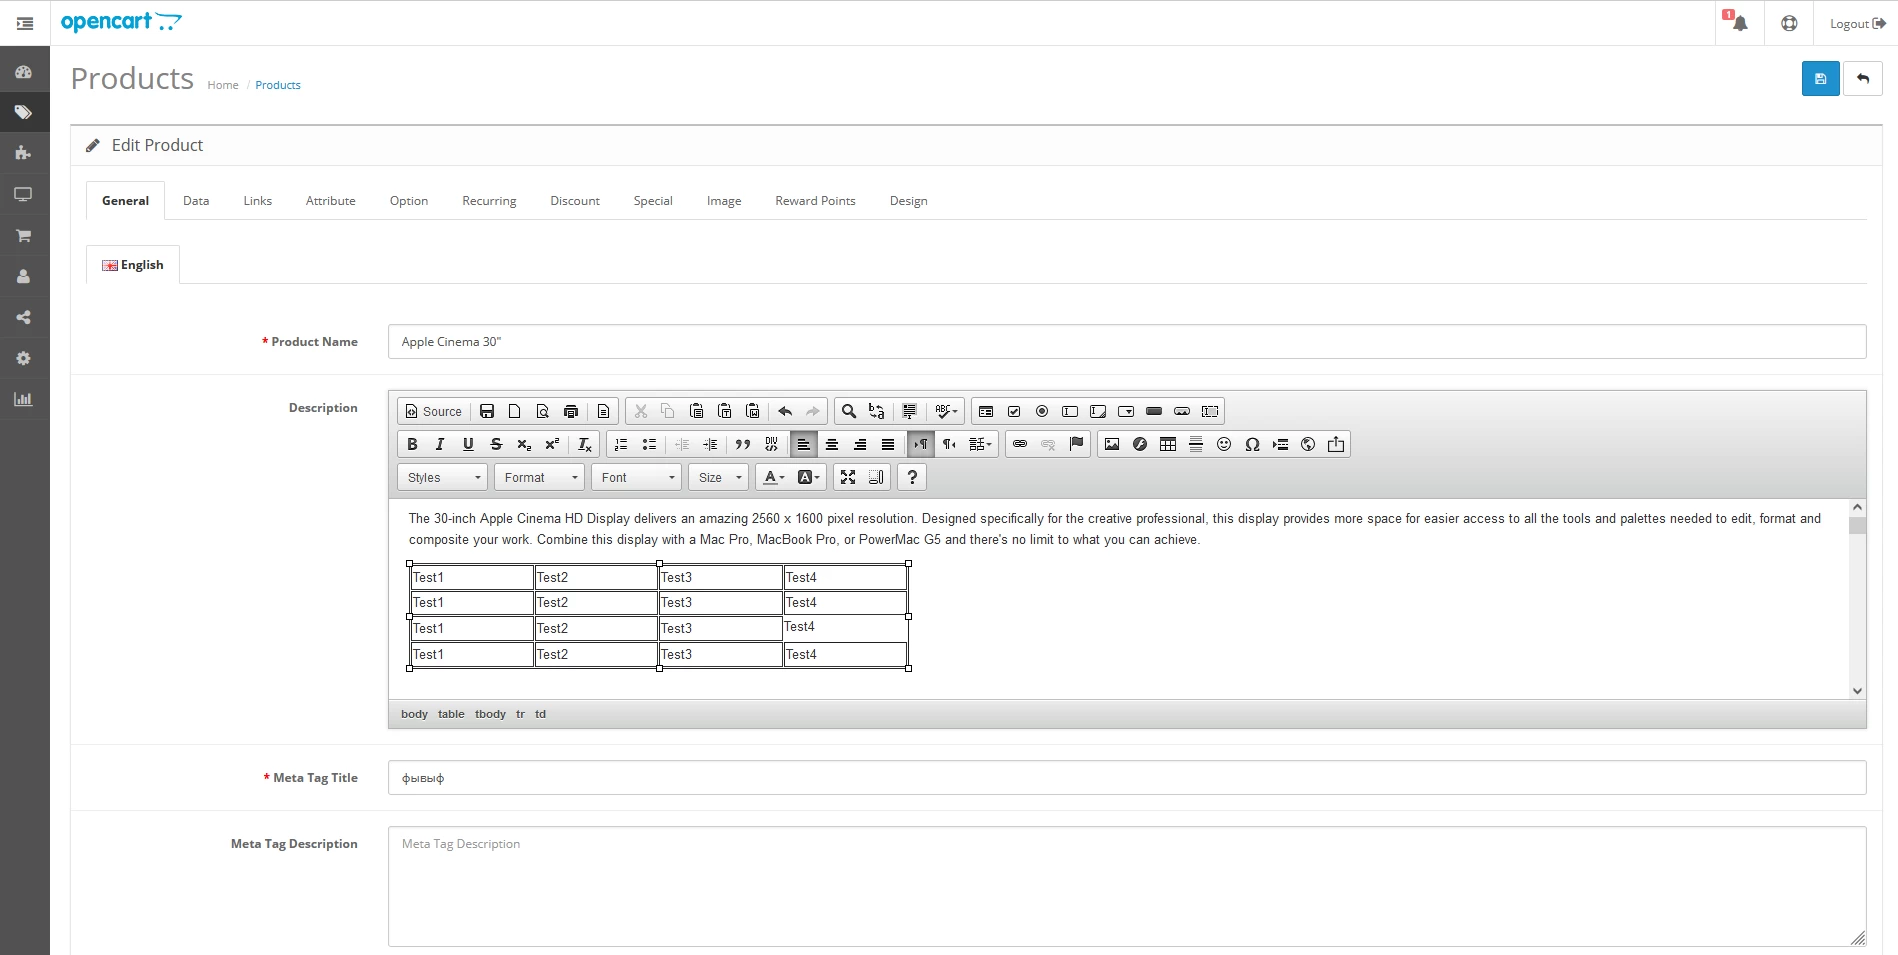Toggle Underline formatting
Screen dimensions: 1898x955
coord(468,444)
